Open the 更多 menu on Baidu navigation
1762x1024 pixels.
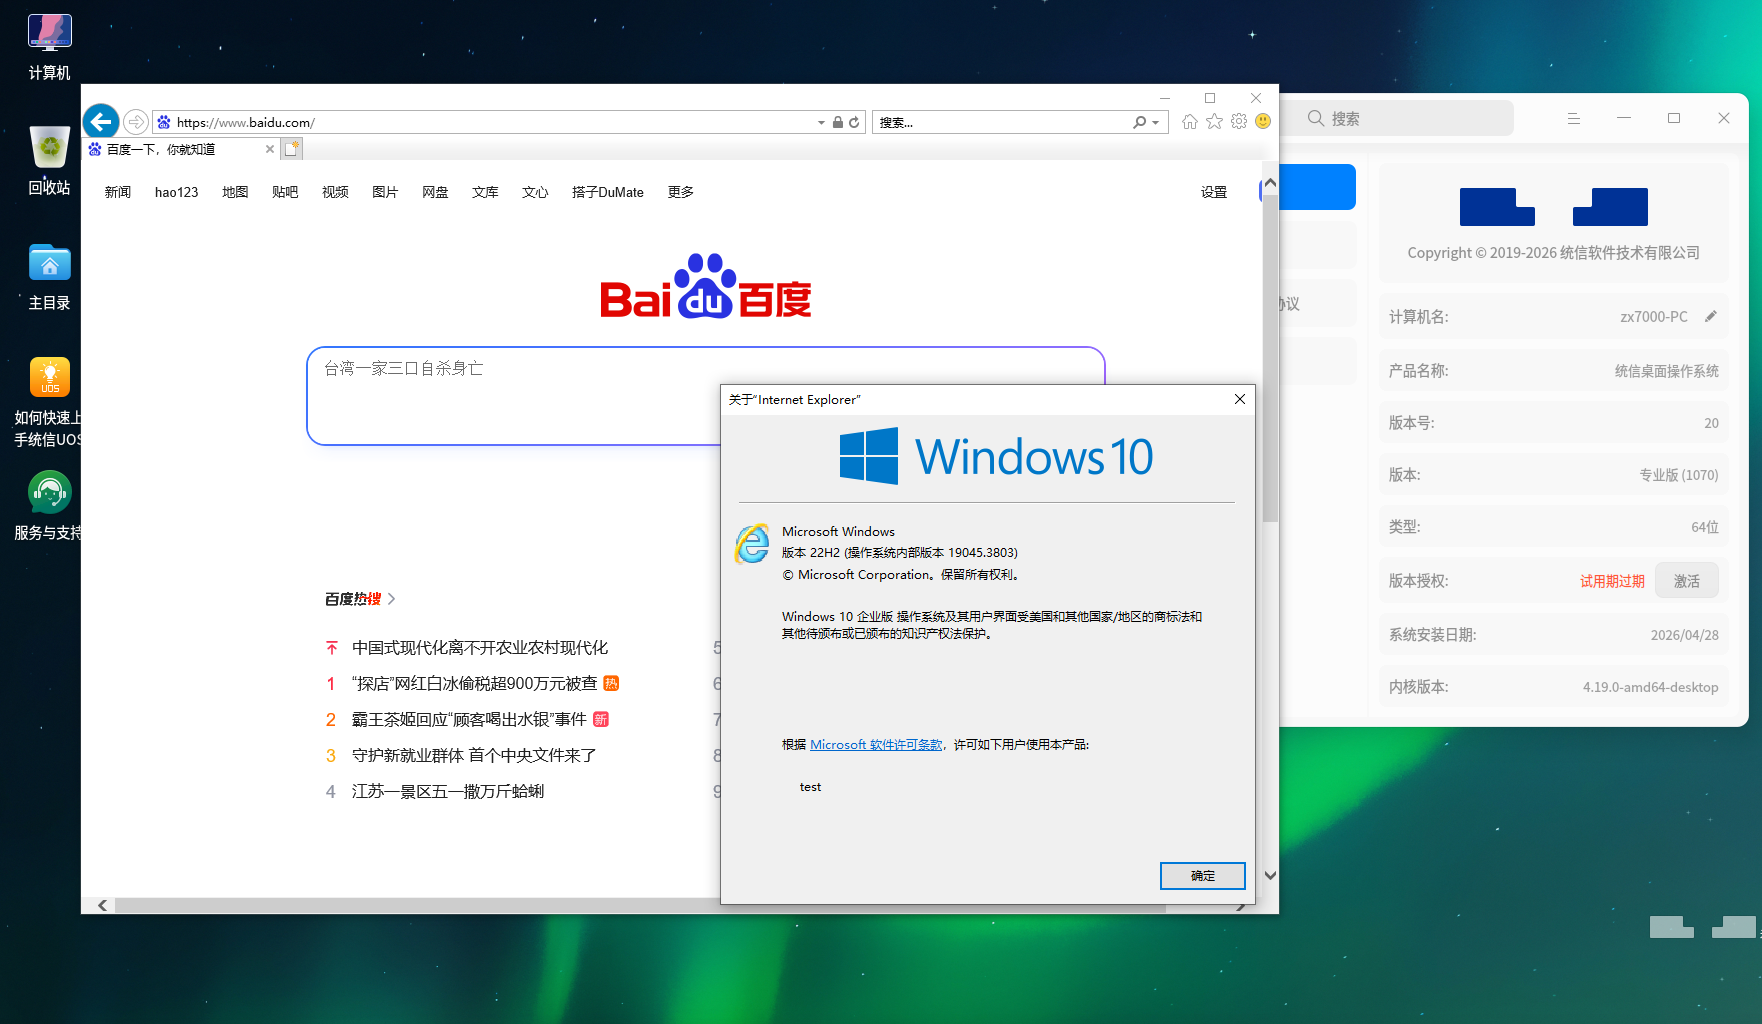coord(680,192)
